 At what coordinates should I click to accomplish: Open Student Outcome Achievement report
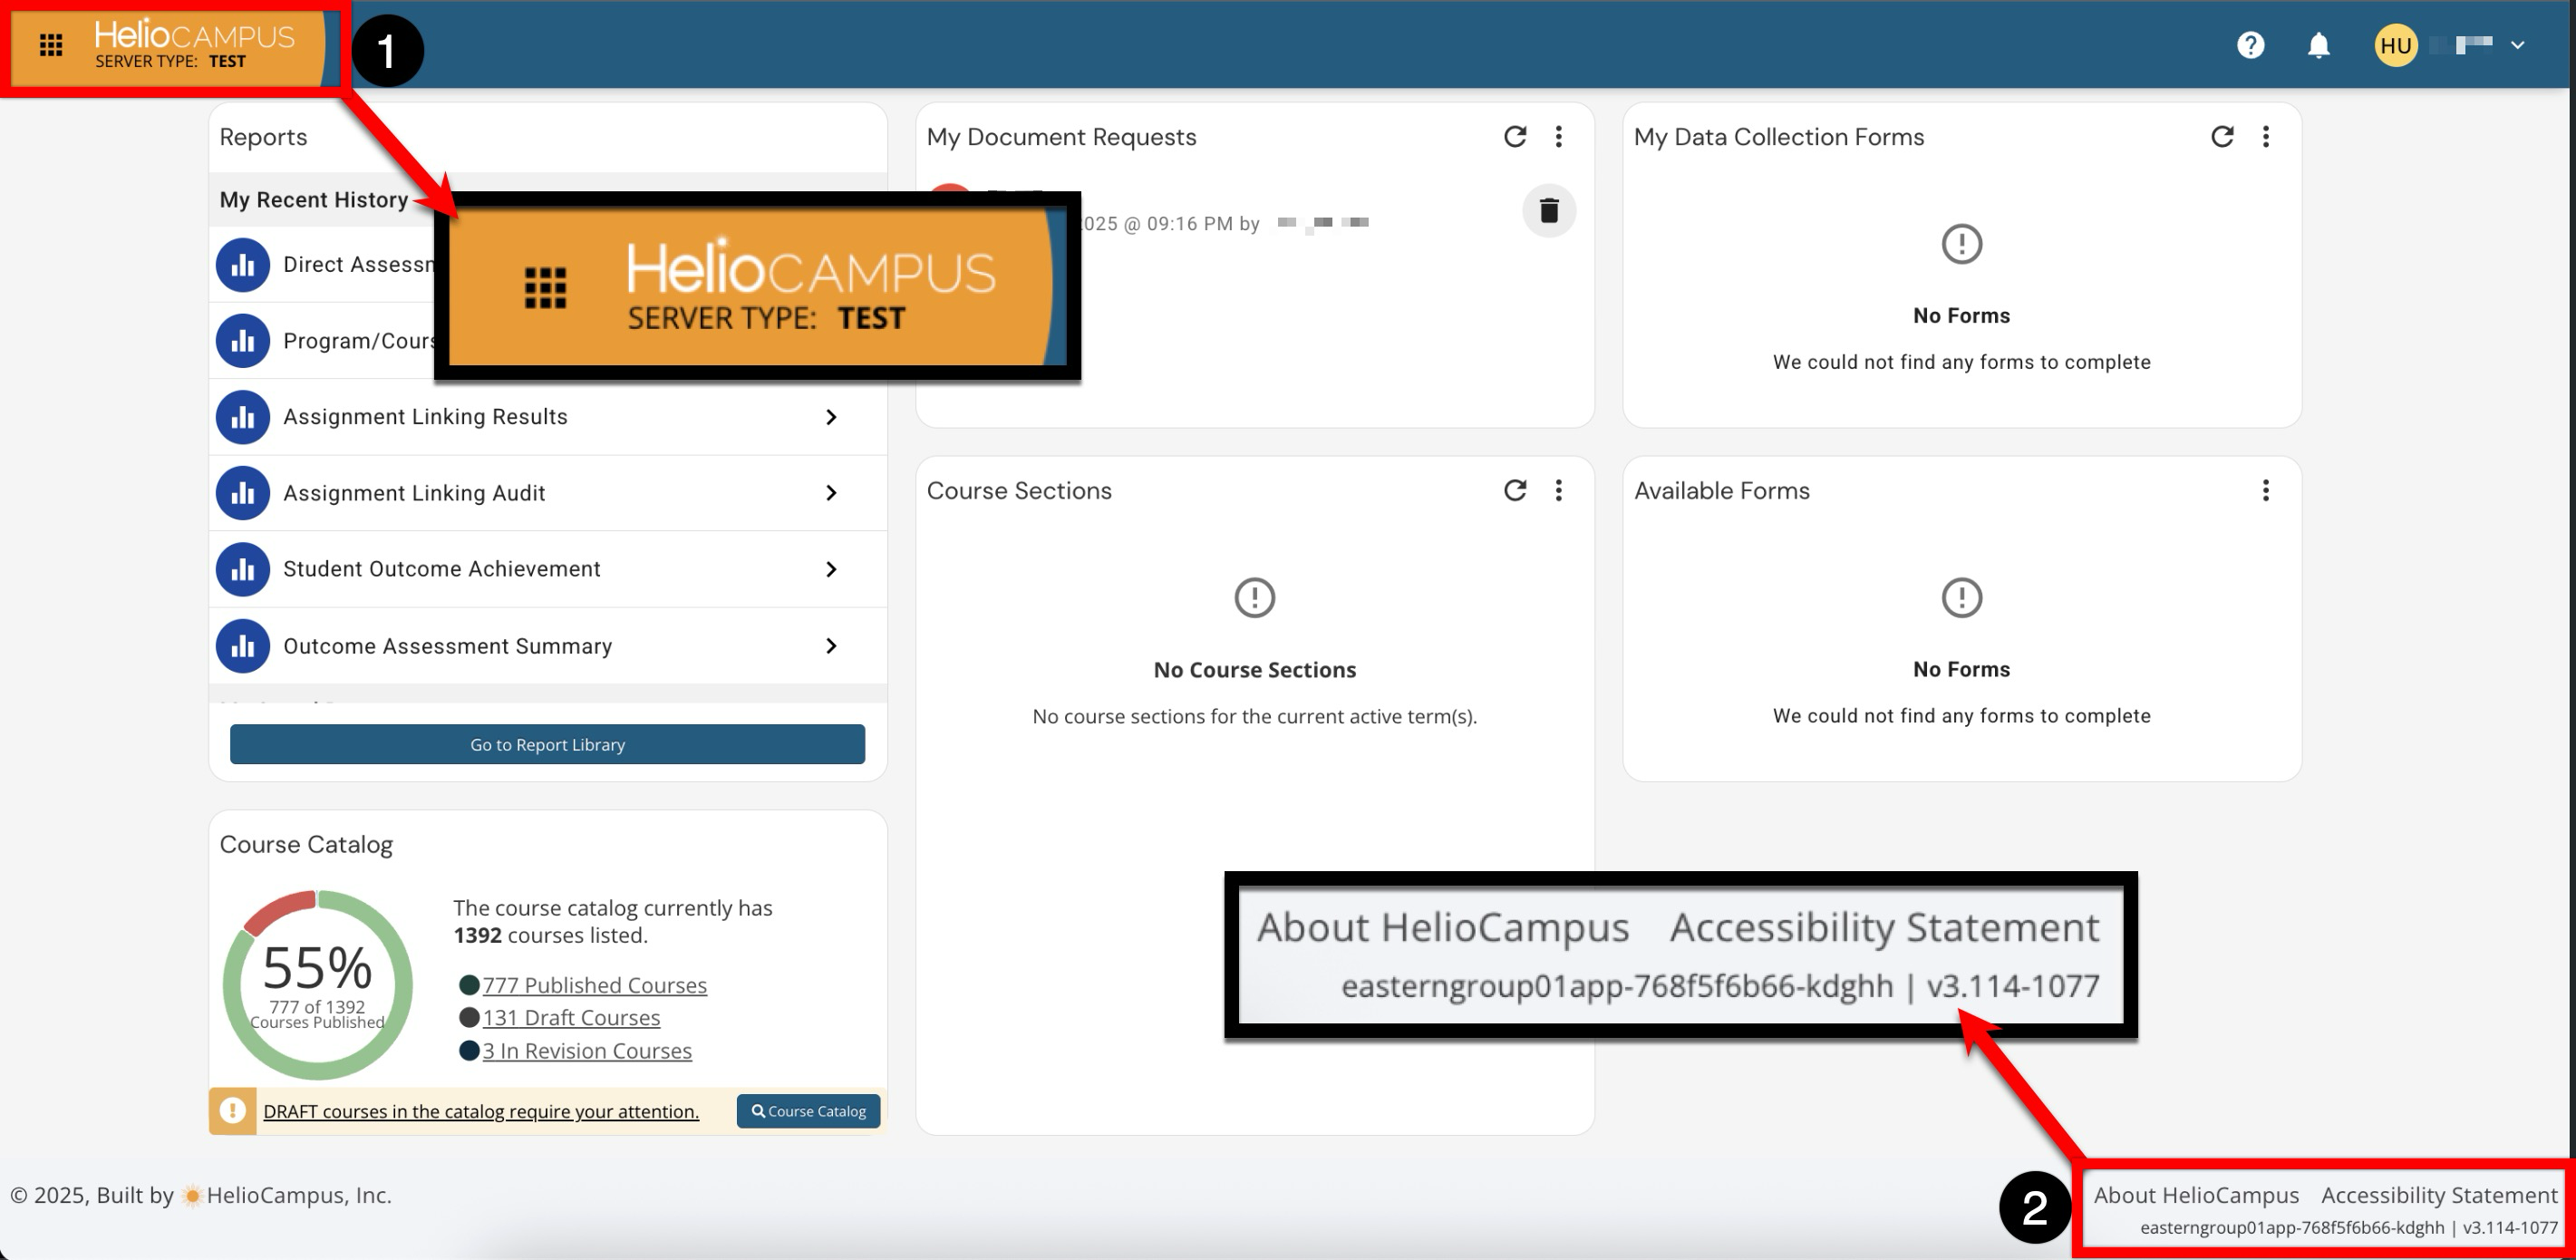pos(441,569)
